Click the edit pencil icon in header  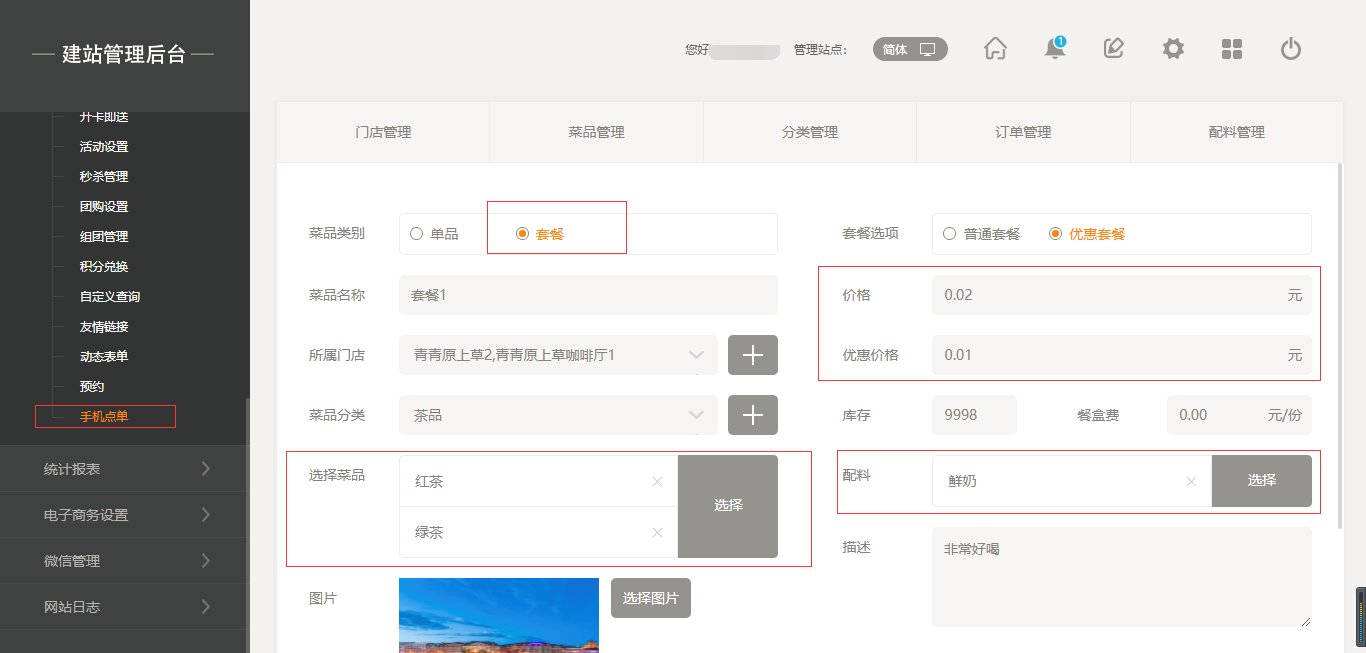point(1113,49)
